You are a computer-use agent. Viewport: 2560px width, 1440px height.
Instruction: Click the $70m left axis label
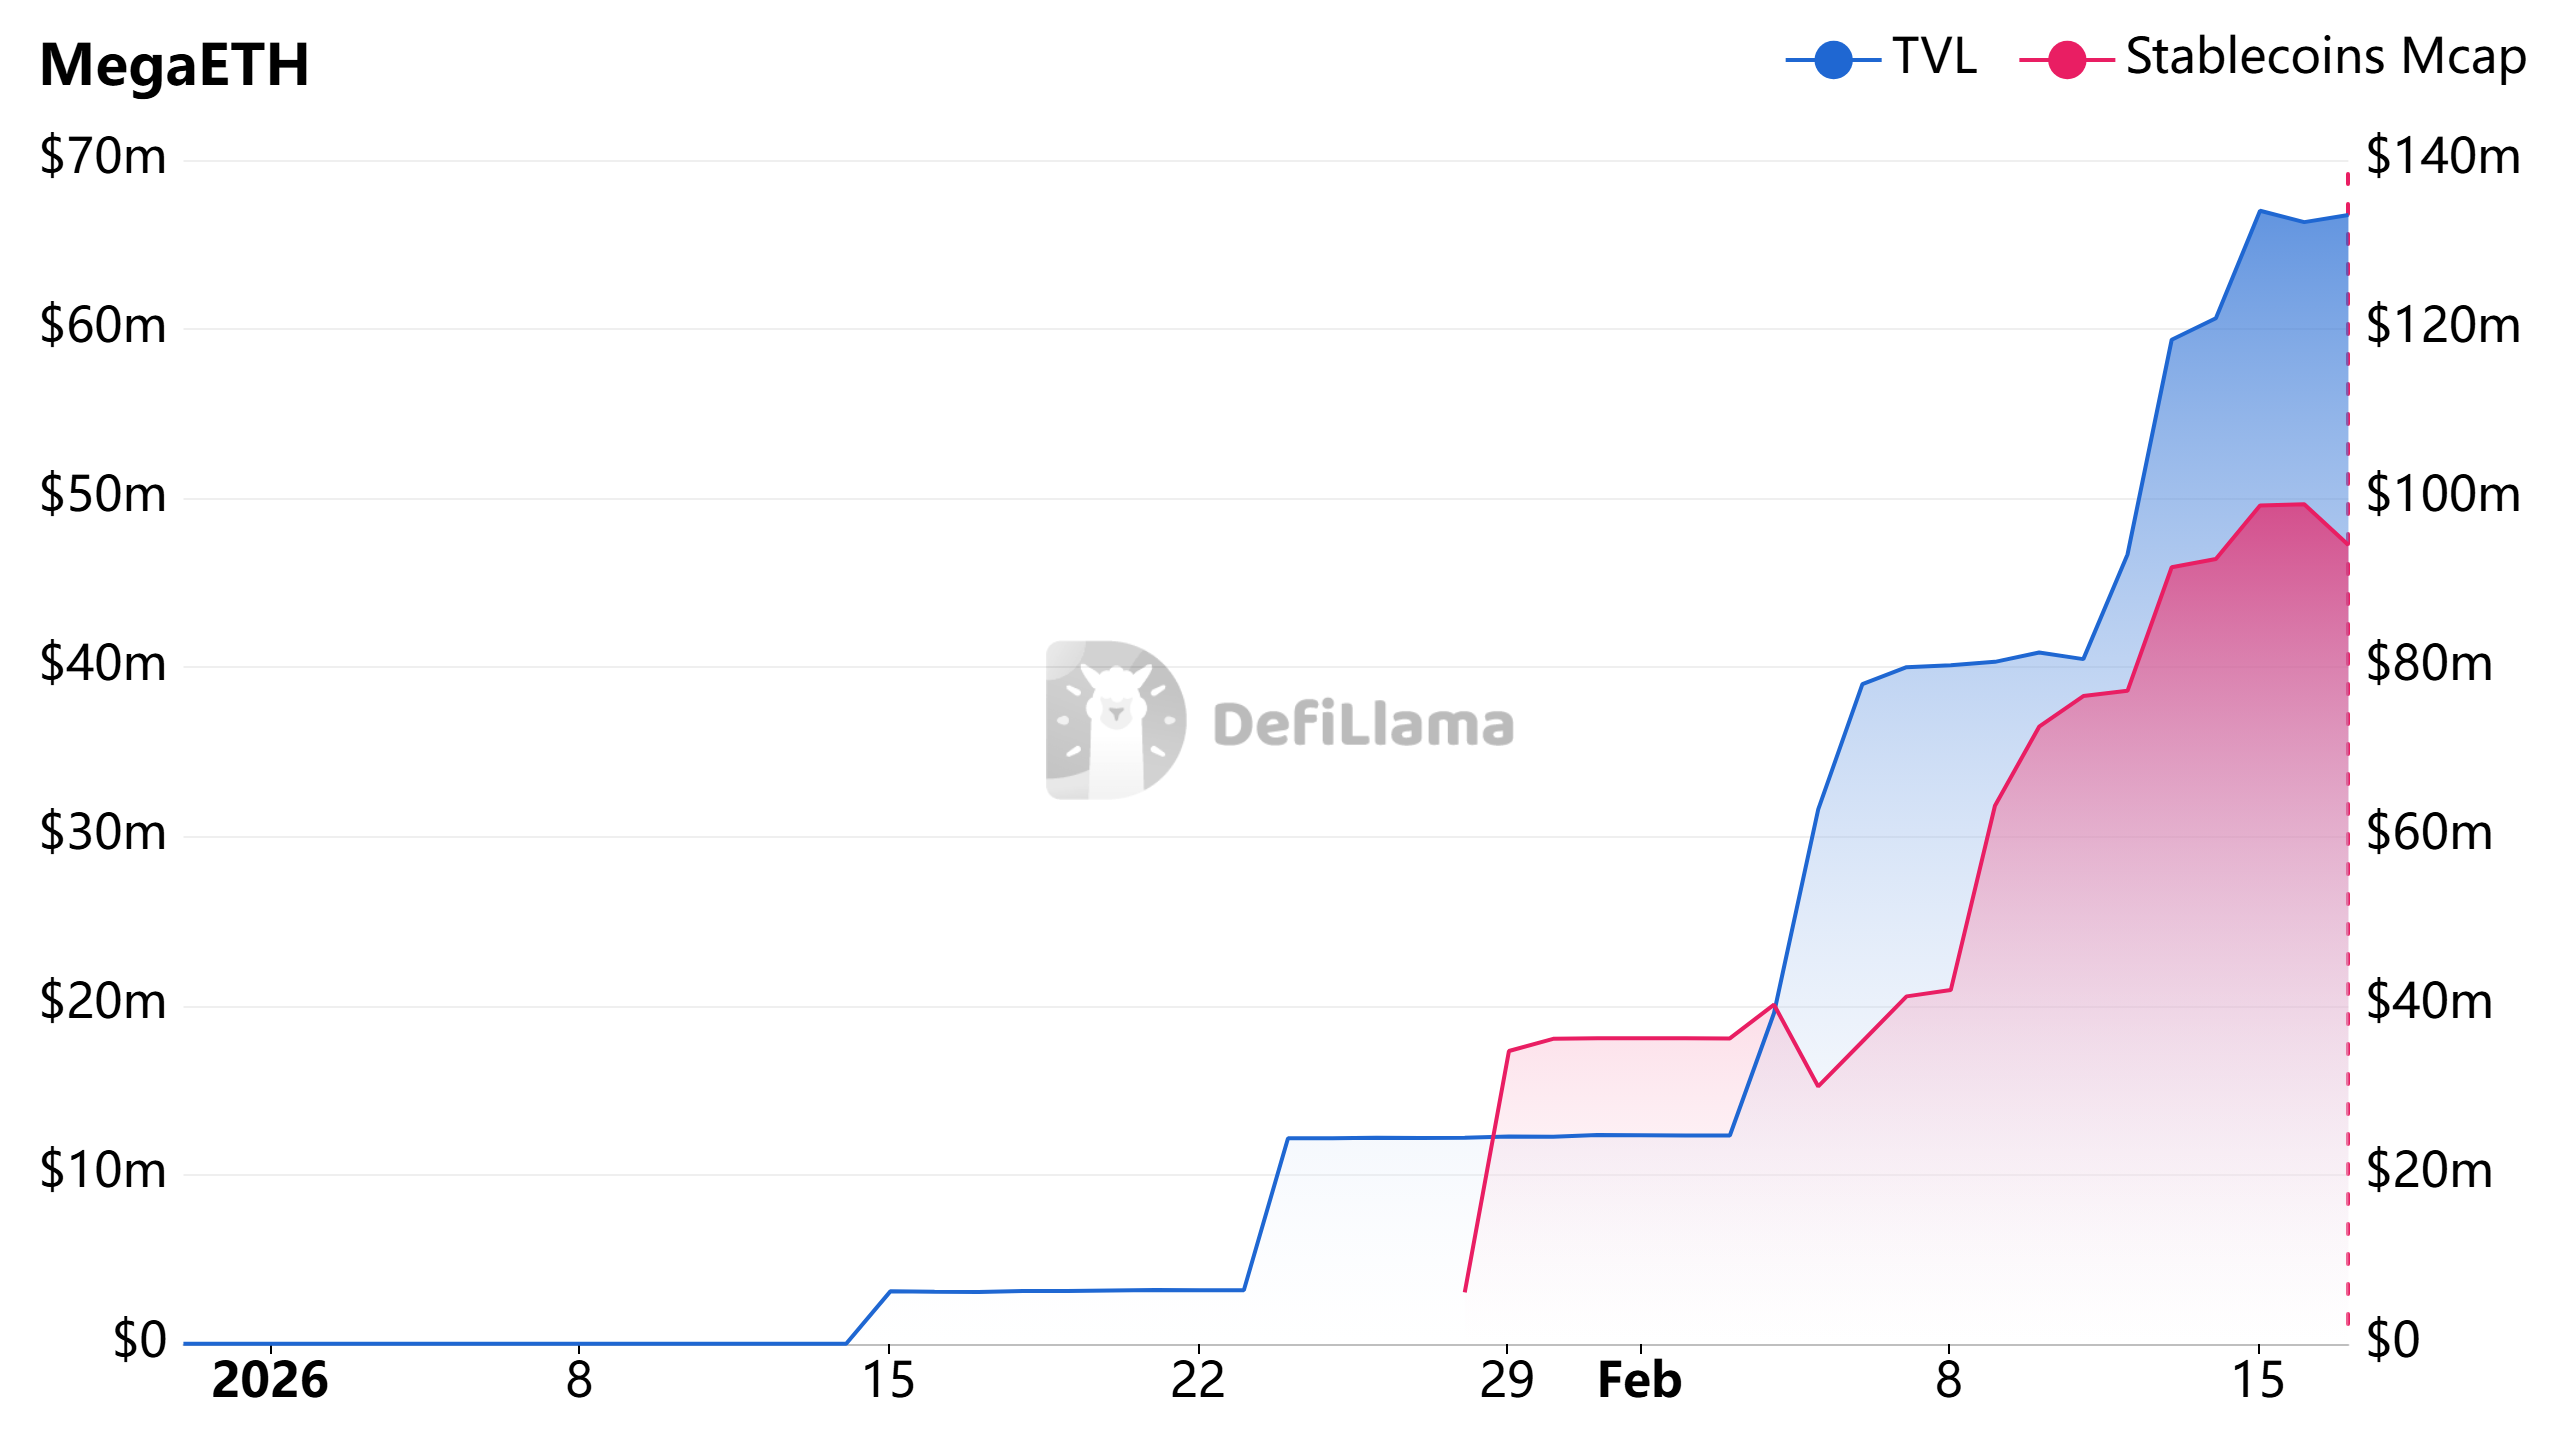[103, 157]
